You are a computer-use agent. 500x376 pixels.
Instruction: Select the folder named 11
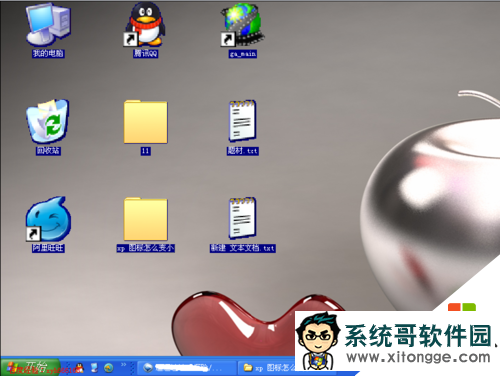coord(145,122)
